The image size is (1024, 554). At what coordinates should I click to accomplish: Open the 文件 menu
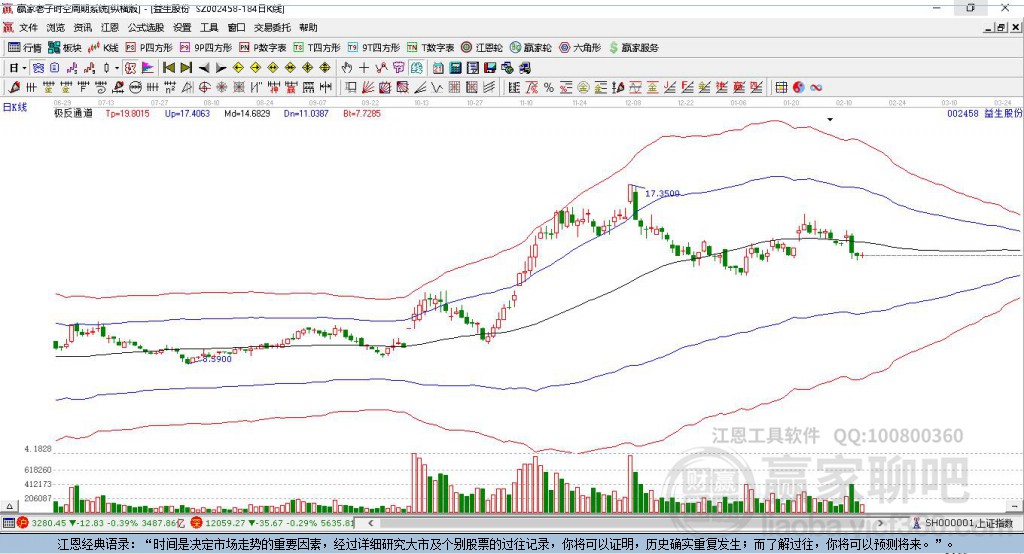(x=29, y=27)
